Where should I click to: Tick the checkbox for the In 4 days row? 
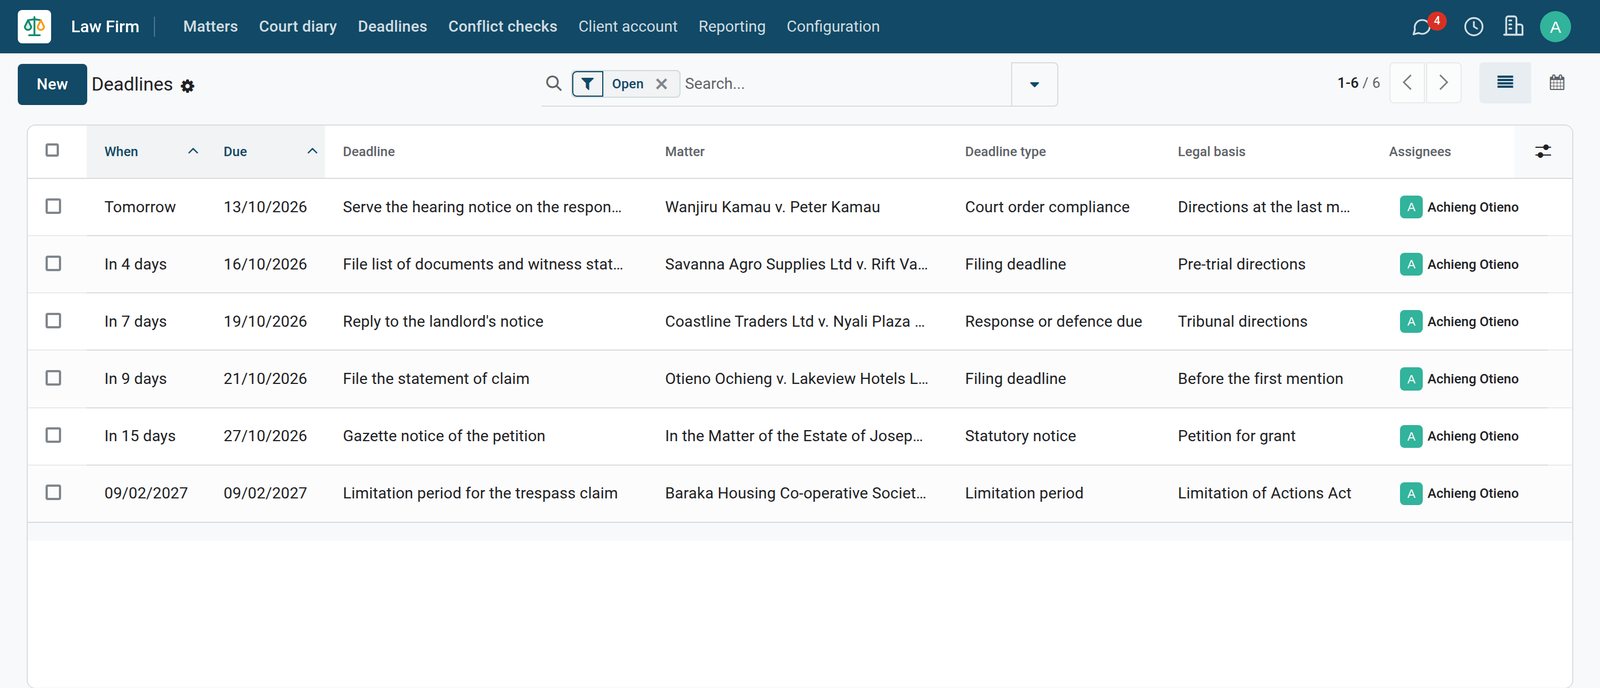[x=54, y=263]
